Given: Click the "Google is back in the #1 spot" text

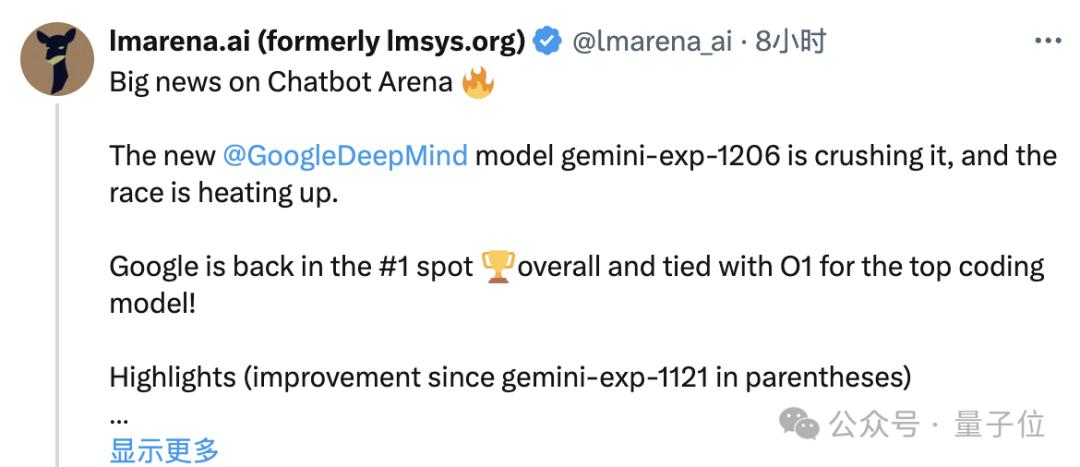Looking at the screenshot, I should [291, 267].
